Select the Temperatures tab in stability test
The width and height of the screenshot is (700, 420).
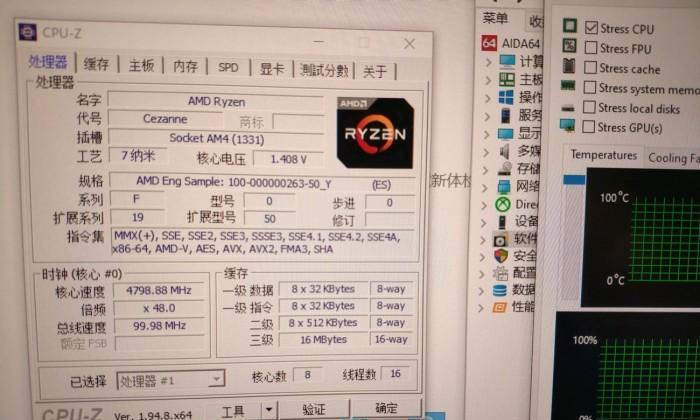pyautogui.click(x=604, y=155)
